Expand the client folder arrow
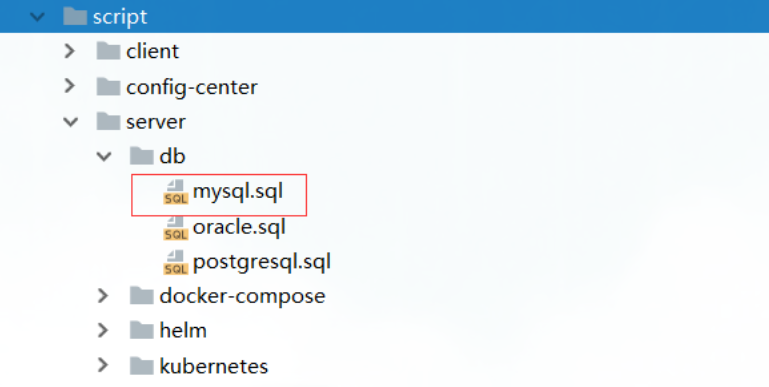This screenshot has height=387, width=769. 70,51
